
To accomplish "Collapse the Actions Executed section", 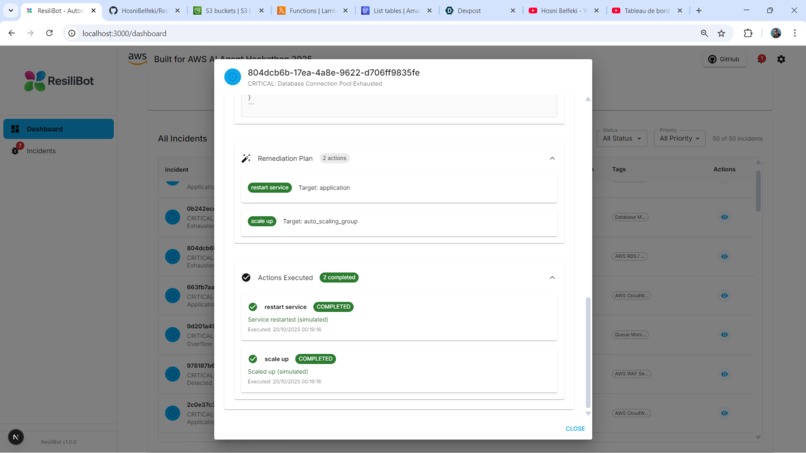I will pos(552,278).
